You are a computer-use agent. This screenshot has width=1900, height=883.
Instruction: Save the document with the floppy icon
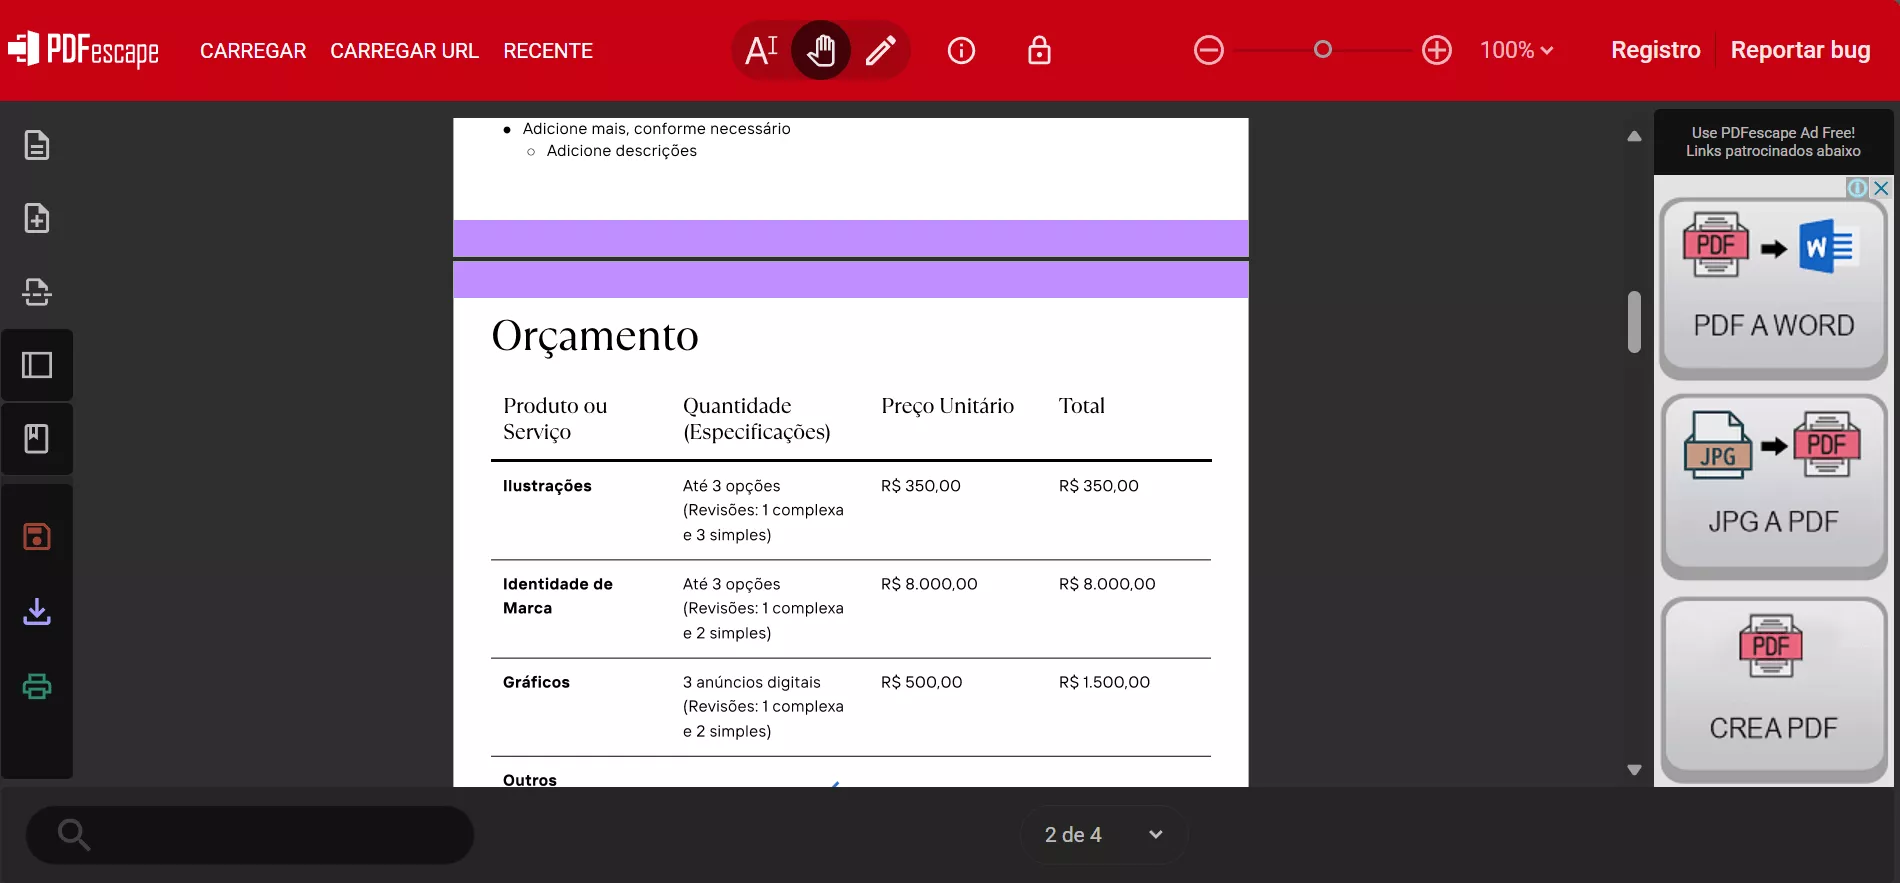pos(37,537)
